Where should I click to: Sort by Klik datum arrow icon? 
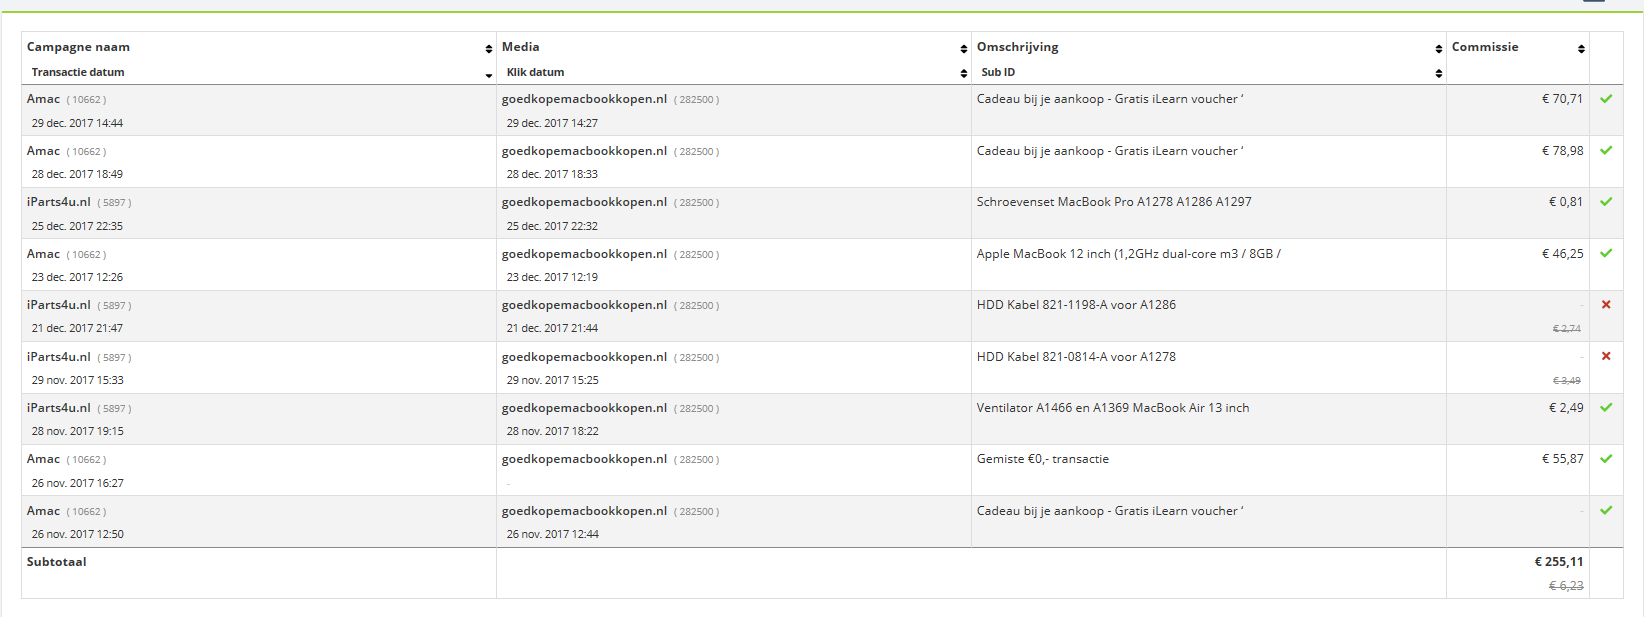click(963, 73)
